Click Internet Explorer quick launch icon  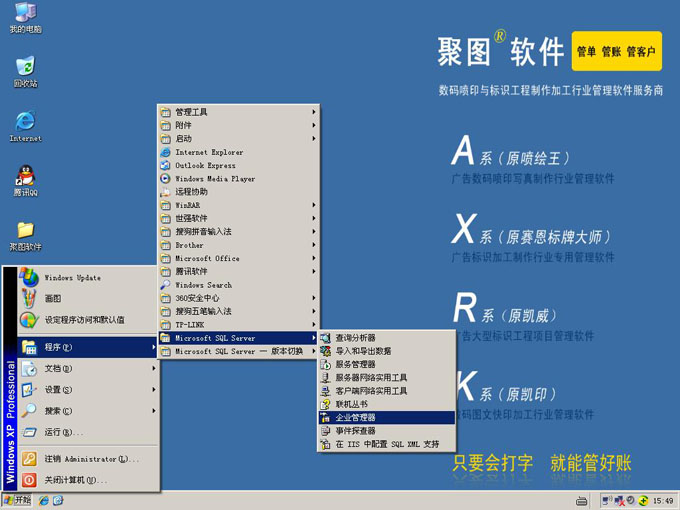[44, 500]
